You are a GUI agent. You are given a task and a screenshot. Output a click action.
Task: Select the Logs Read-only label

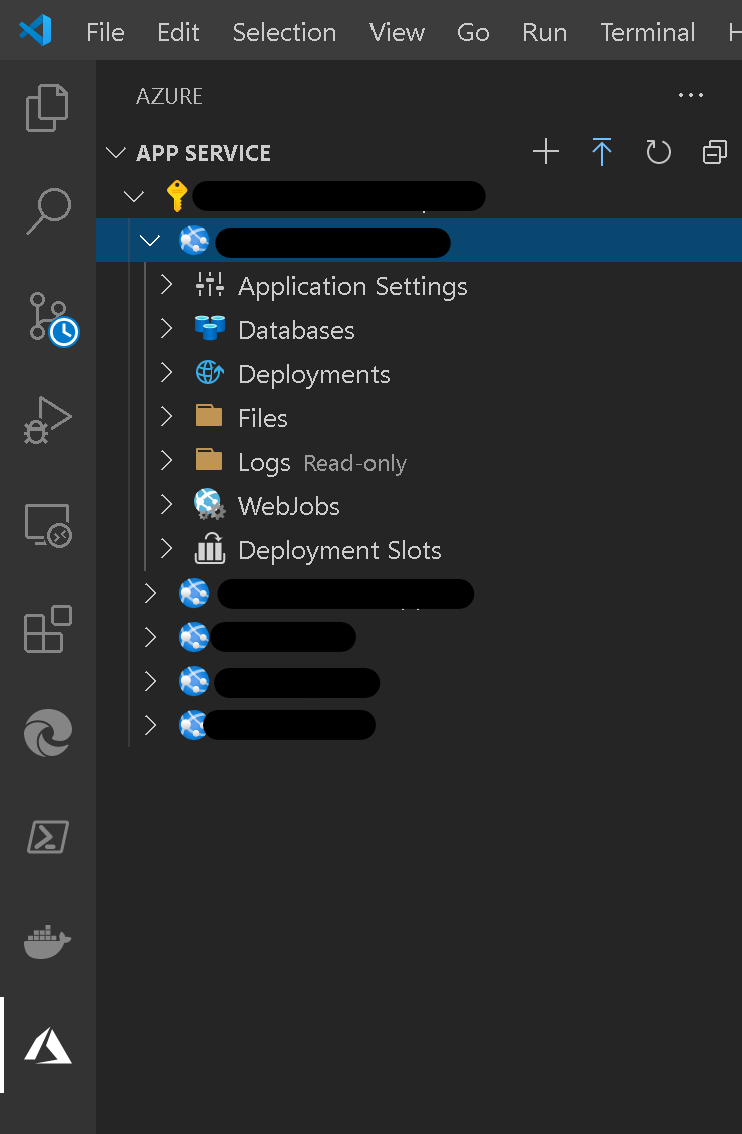(323, 462)
